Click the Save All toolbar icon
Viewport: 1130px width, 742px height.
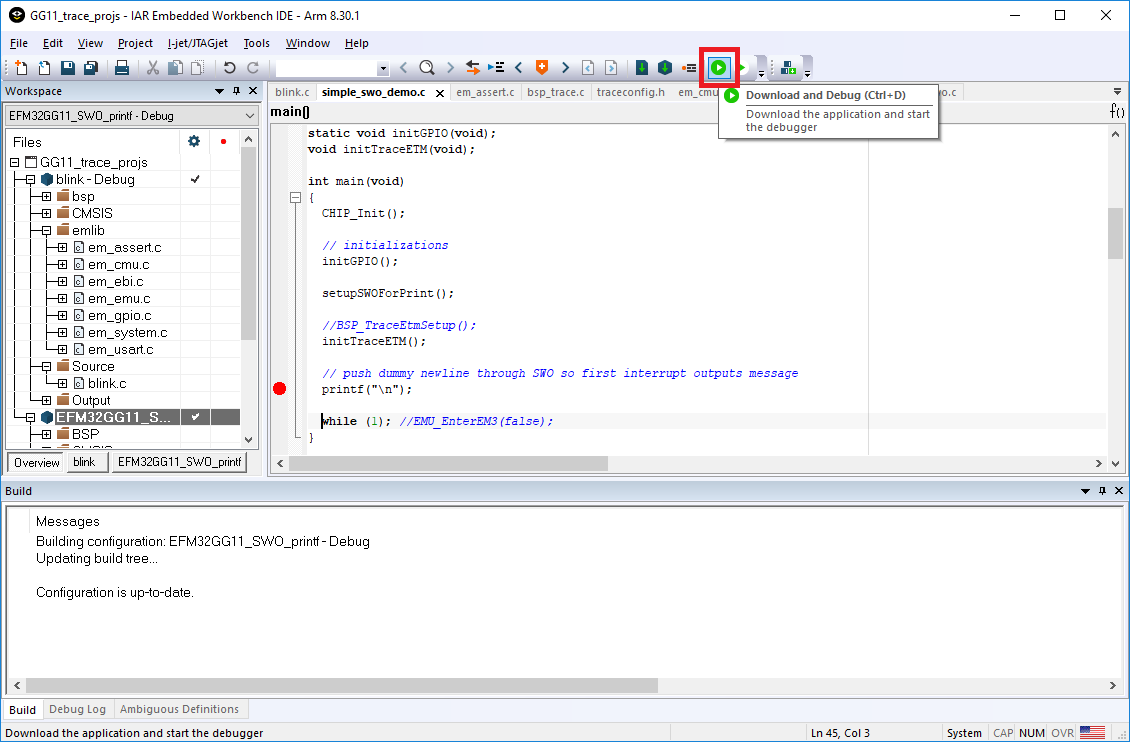point(90,68)
